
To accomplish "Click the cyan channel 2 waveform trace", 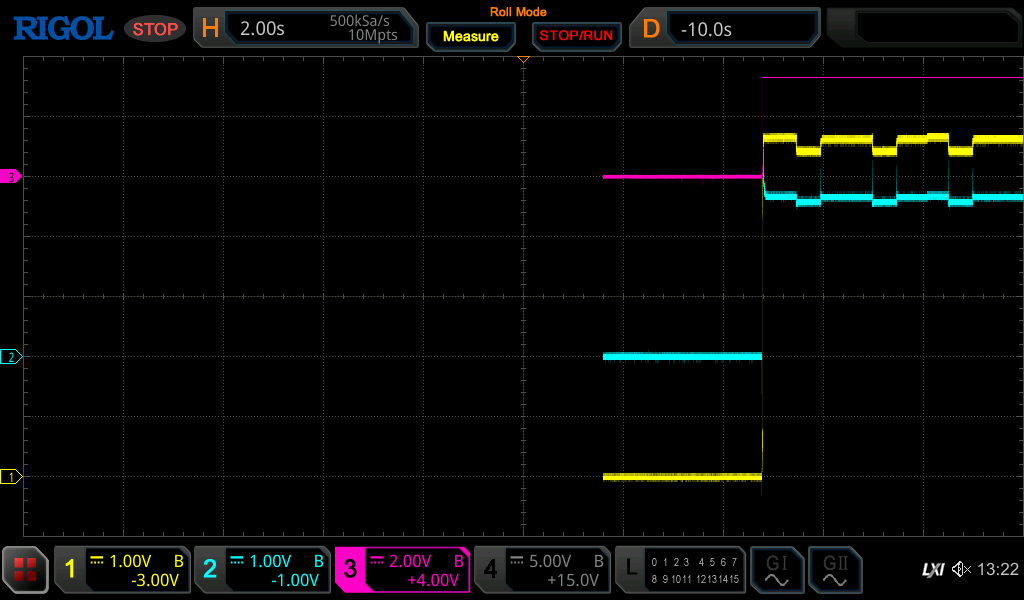I will click(682, 356).
